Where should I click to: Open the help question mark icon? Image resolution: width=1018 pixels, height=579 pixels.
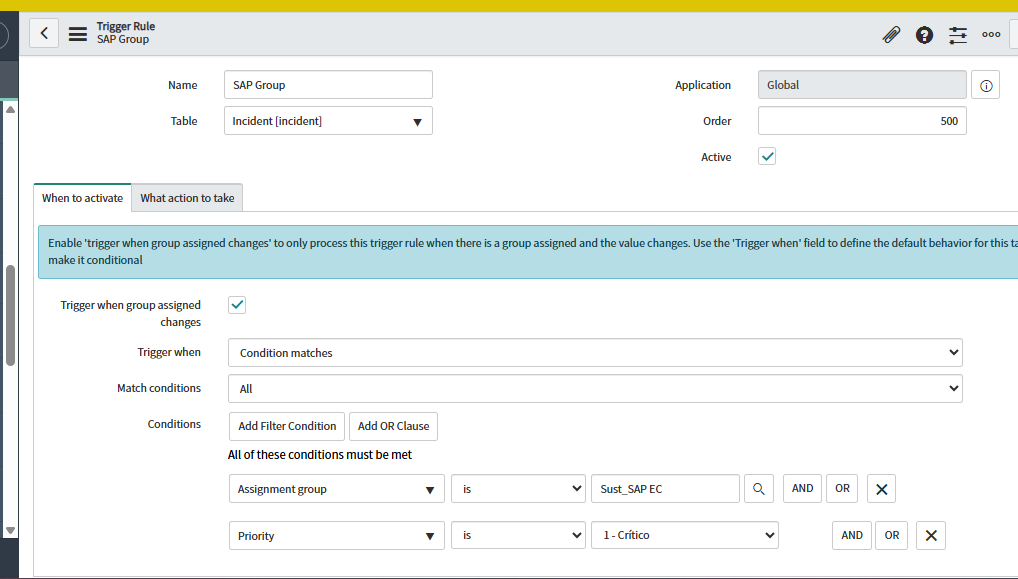click(x=924, y=35)
